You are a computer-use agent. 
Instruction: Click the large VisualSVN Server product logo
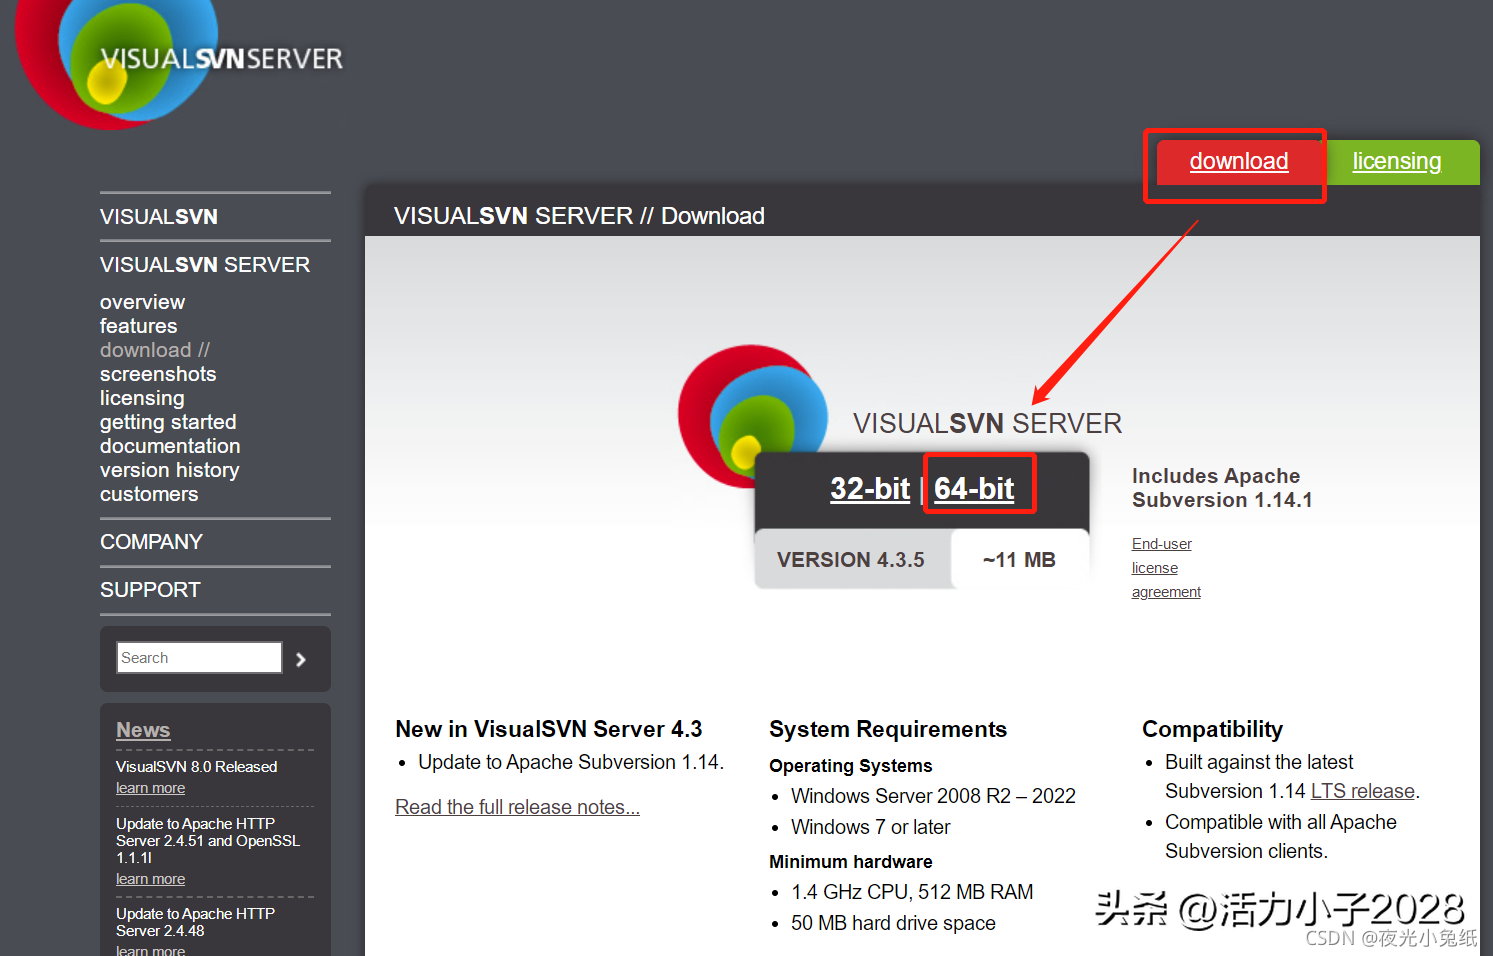pos(753,416)
